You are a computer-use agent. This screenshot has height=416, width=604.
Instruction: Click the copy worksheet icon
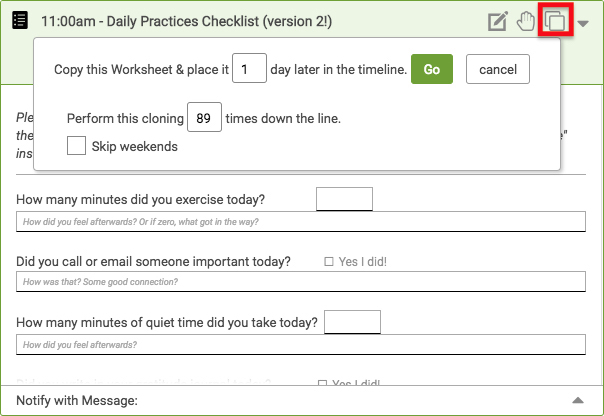point(555,20)
